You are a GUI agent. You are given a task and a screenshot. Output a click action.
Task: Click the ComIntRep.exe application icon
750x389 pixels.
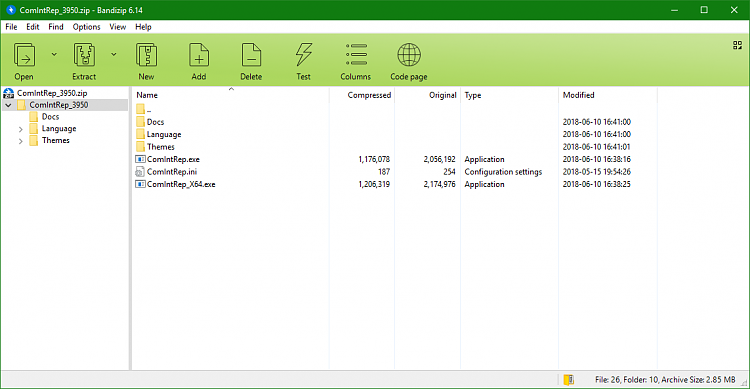click(140, 159)
